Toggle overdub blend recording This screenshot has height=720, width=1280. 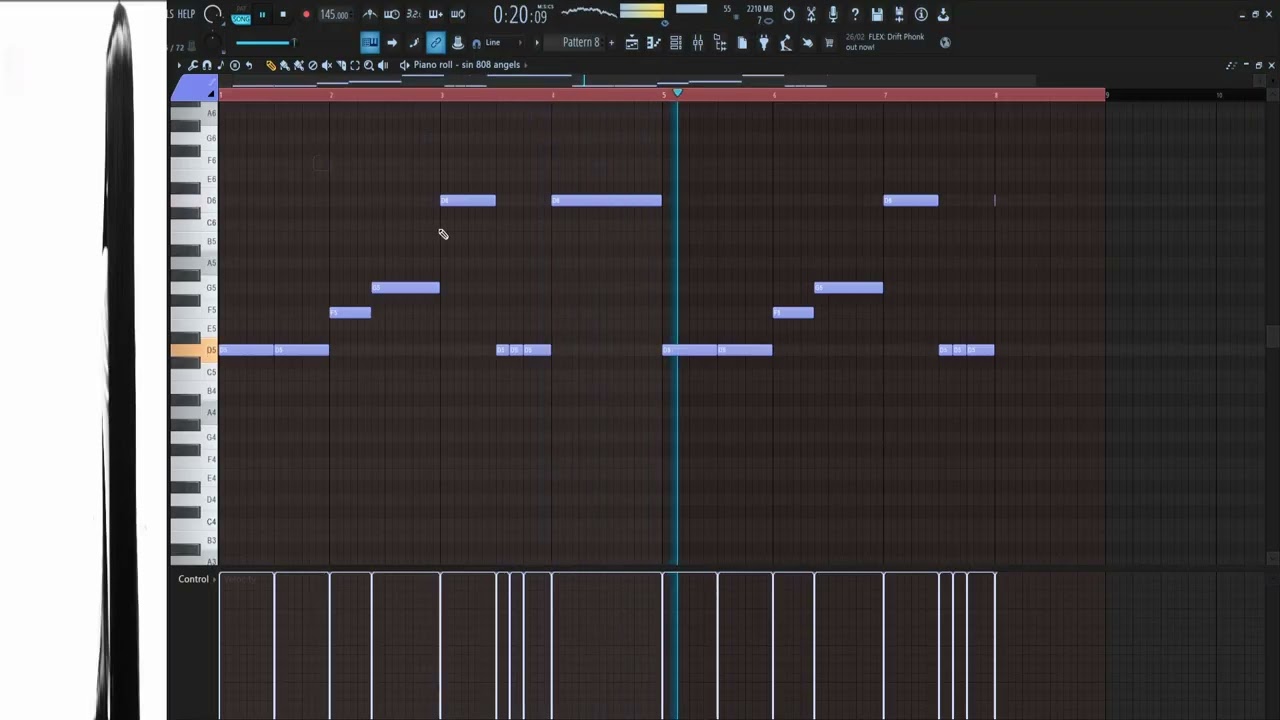[435, 14]
